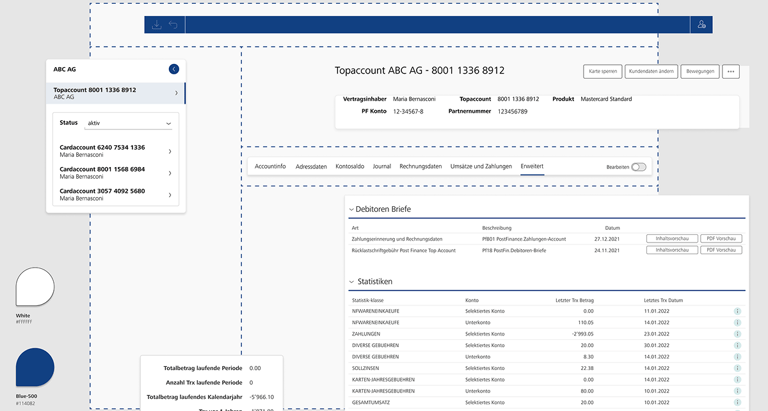Click the info icon on the ZAHLUNGEN row
The height and width of the screenshot is (411, 768).
[x=737, y=334]
